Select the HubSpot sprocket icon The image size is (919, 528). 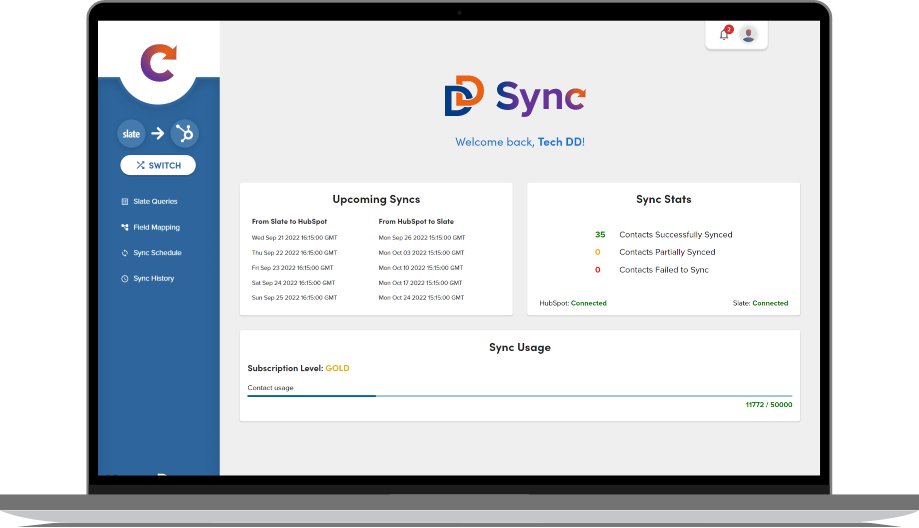[185, 134]
